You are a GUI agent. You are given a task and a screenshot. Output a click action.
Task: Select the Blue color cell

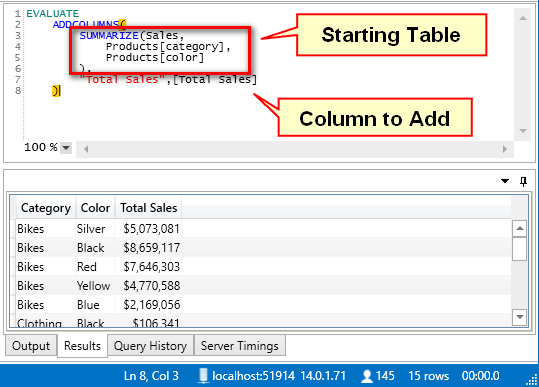tap(95, 305)
